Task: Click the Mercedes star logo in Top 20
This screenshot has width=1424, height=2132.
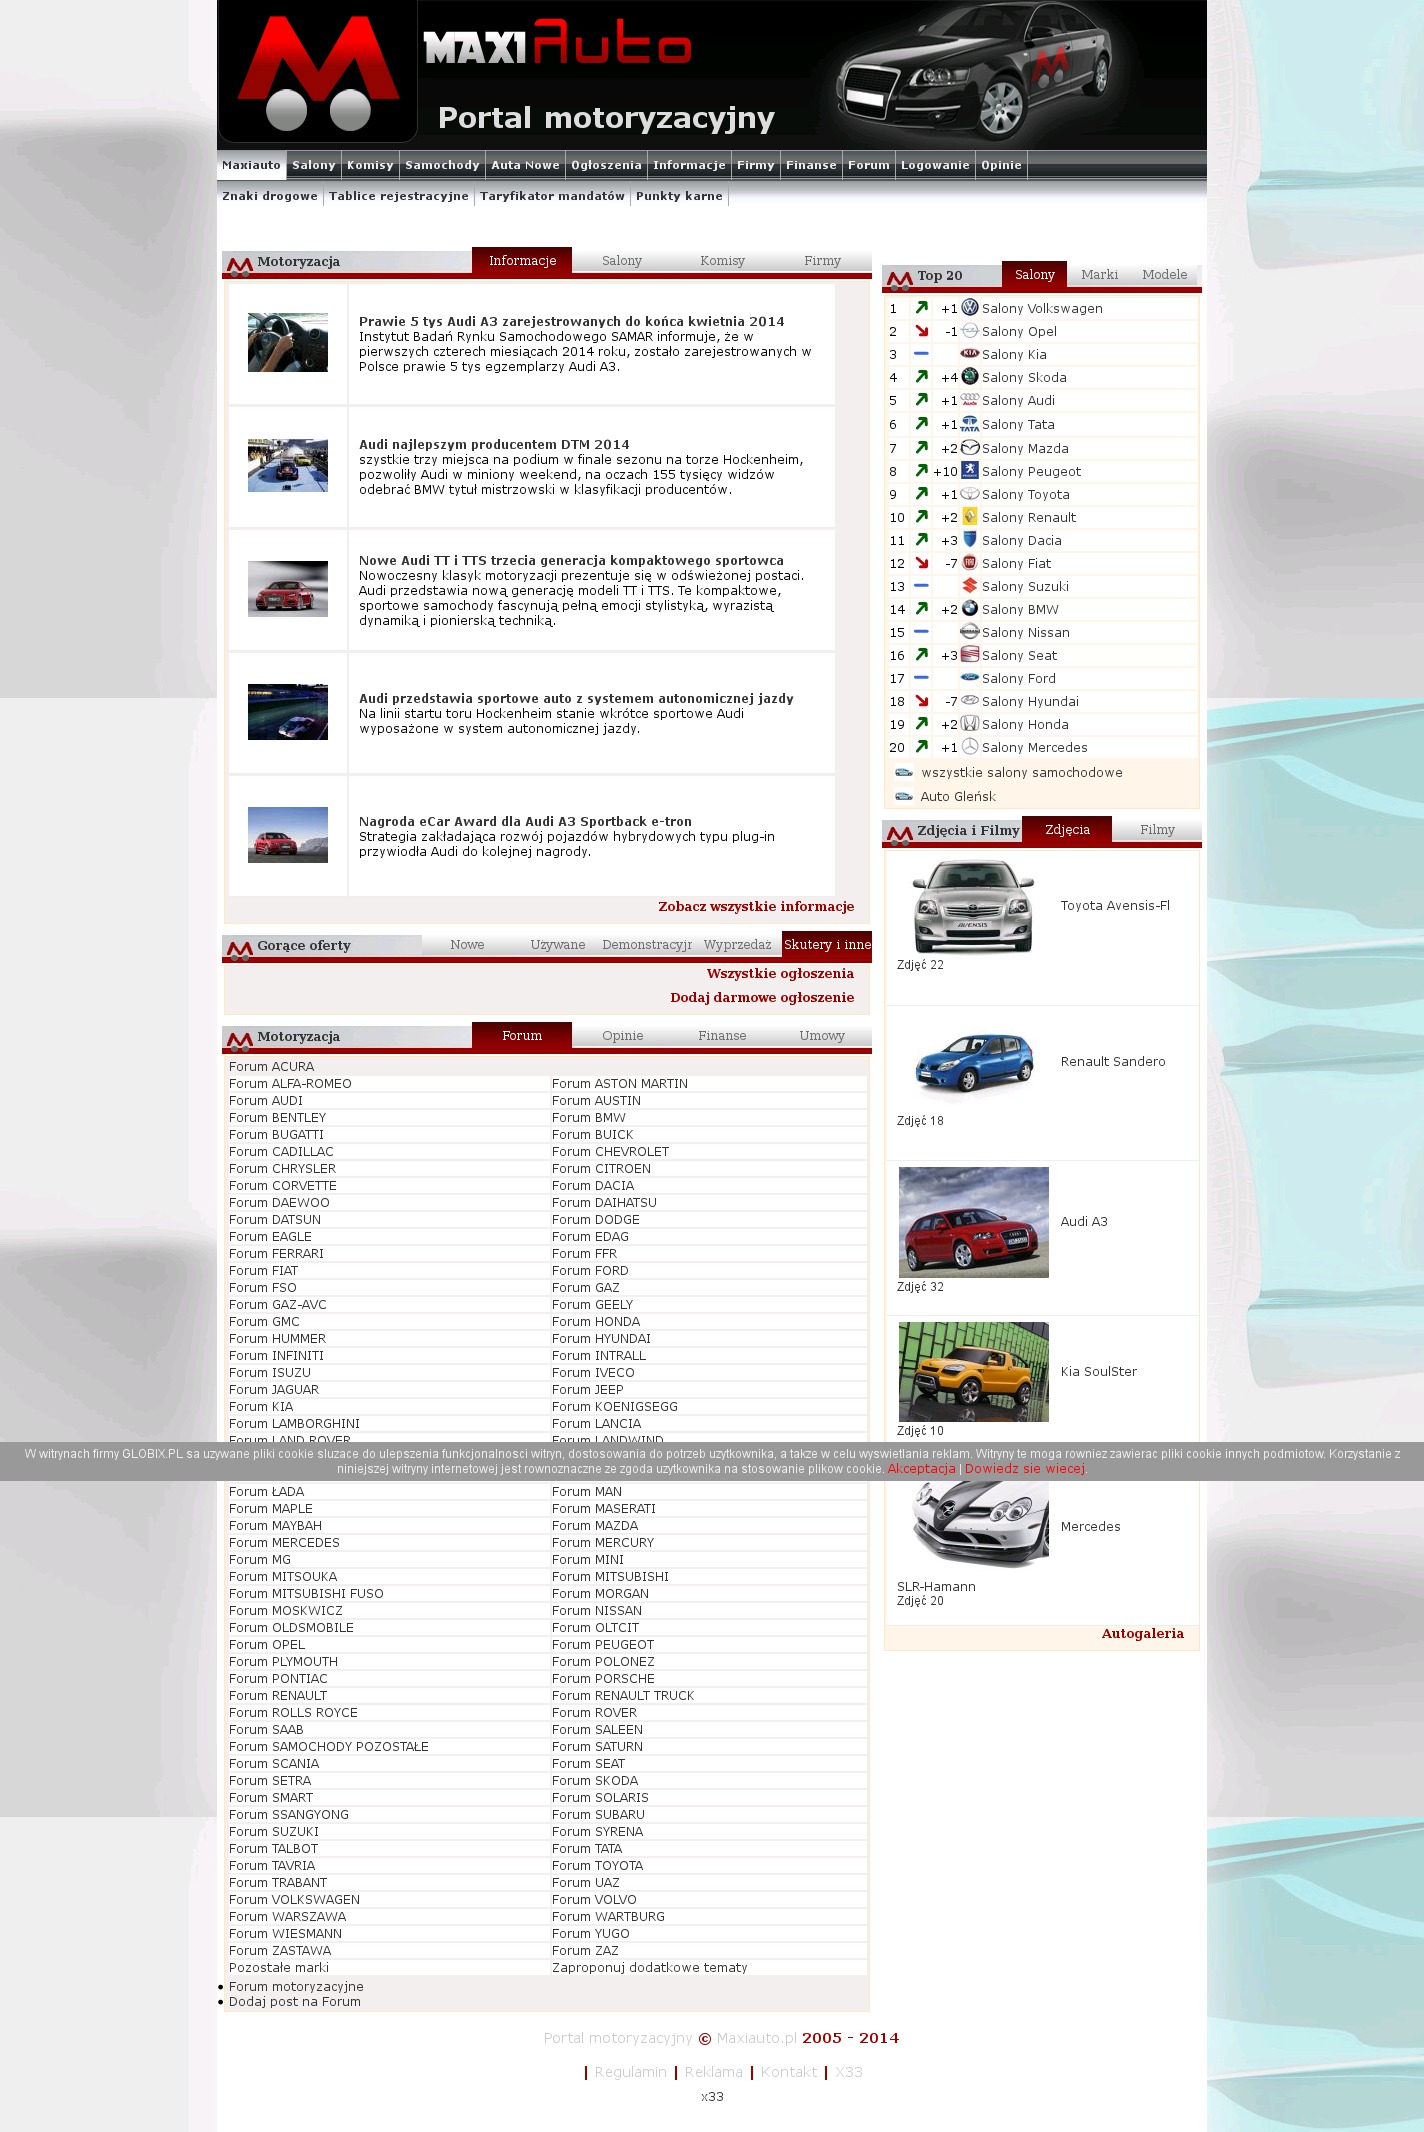Action: tap(970, 747)
